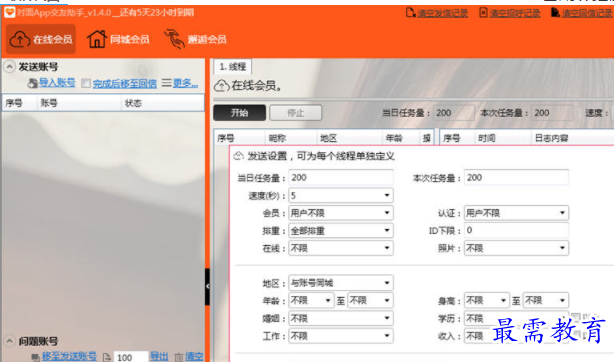The width and height of the screenshot is (614, 362).
Task: Click 移至发送账号 link
Action: click(x=69, y=357)
